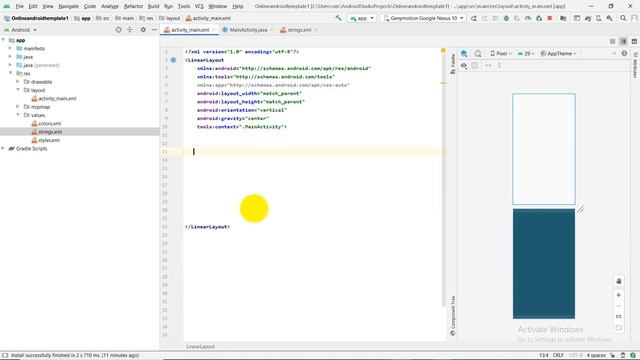Switch to MainActivity.java tab

248,30
